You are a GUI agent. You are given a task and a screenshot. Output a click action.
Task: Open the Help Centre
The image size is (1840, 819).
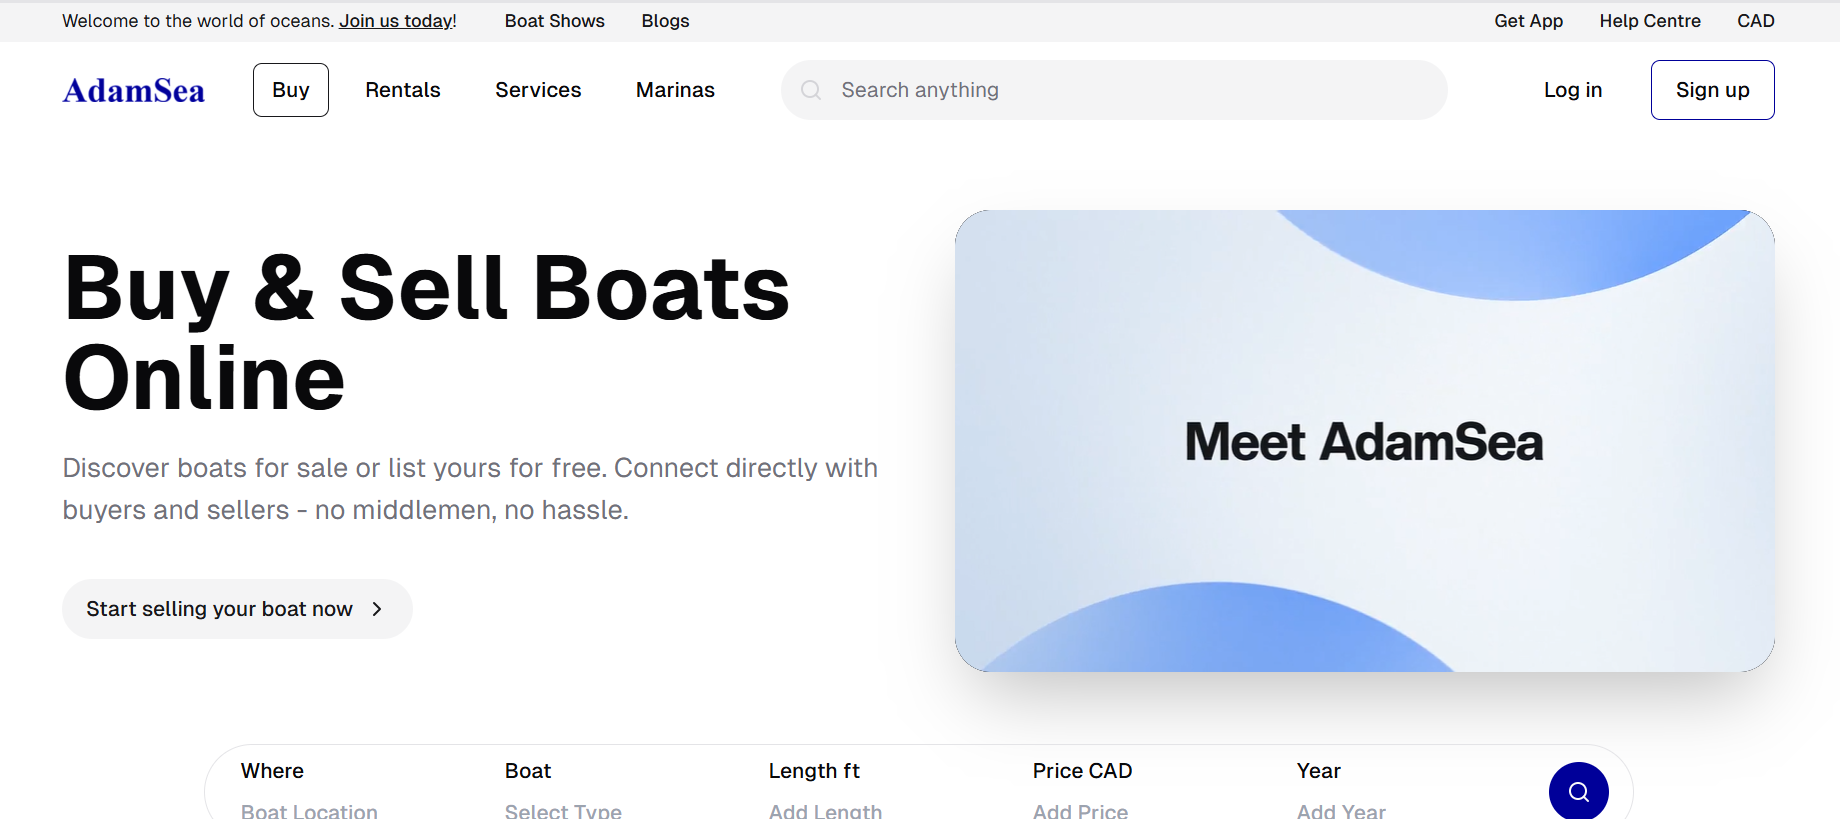click(x=1650, y=21)
